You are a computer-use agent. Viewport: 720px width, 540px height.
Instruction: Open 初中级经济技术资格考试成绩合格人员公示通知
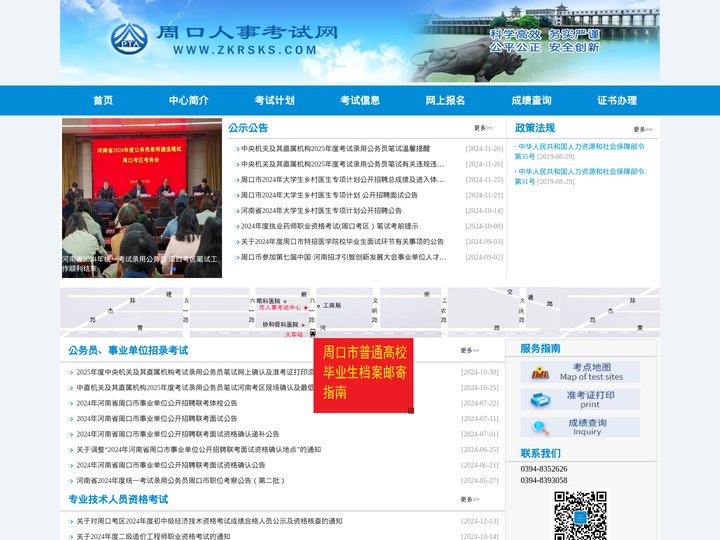click(x=209, y=521)
